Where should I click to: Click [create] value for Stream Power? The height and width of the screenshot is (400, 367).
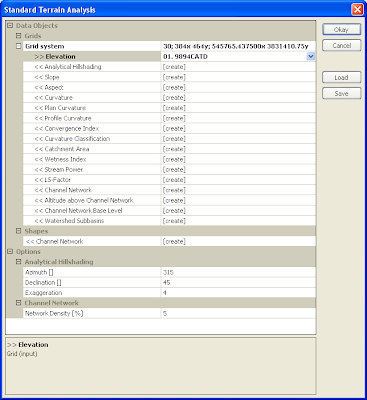pyautogui.click(x=174, y=170)
